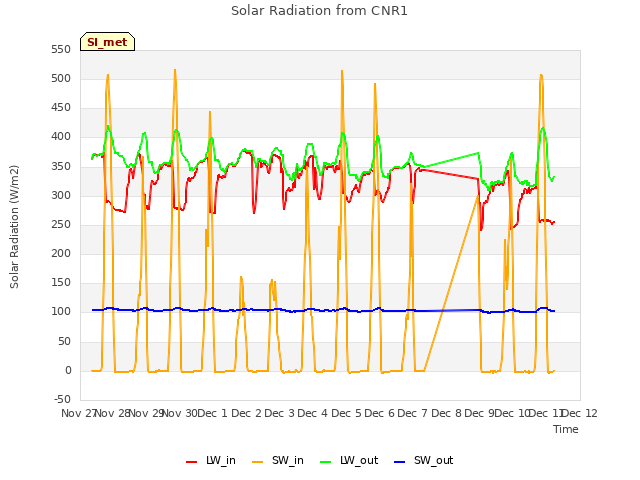Image resolution: width=640 pixels, height=480 pixels.
Task: Click the 150 y-axis tick label
Action: (61, 282)
